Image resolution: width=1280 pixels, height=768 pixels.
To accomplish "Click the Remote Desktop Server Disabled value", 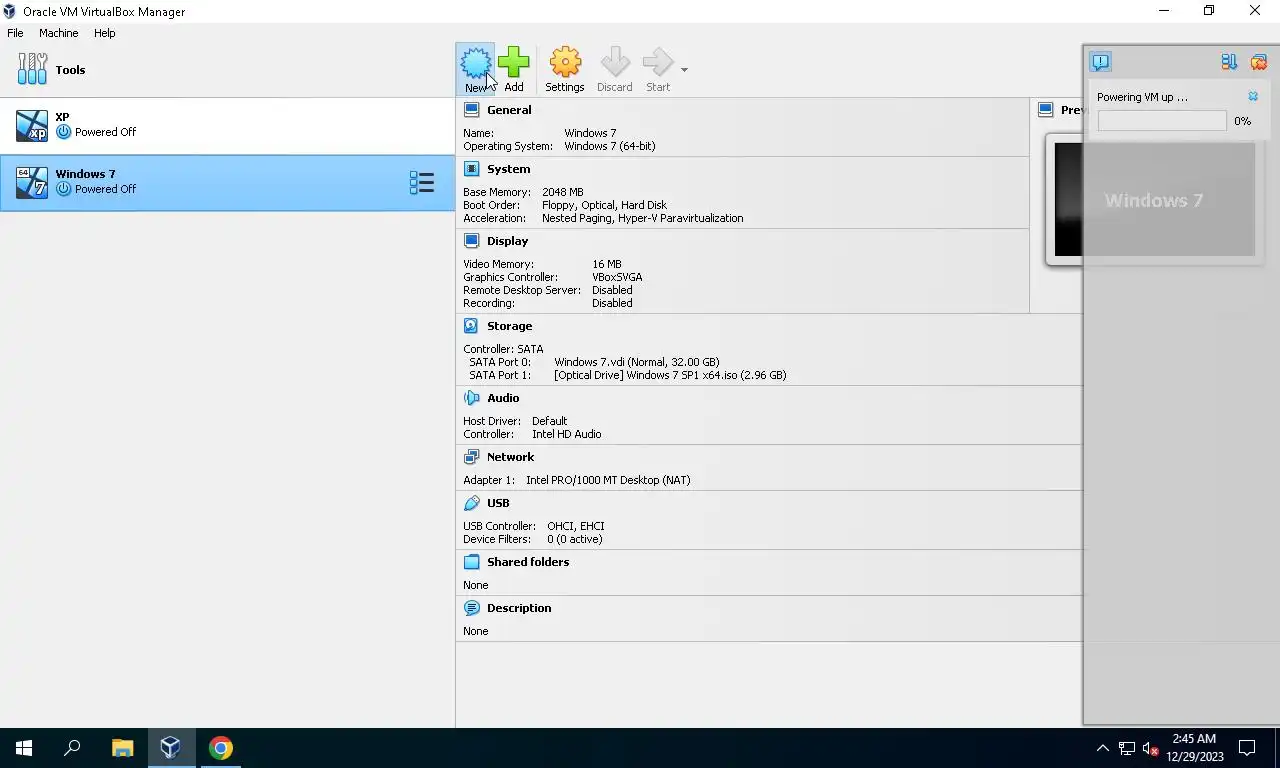I will click(x=612, y=290).
